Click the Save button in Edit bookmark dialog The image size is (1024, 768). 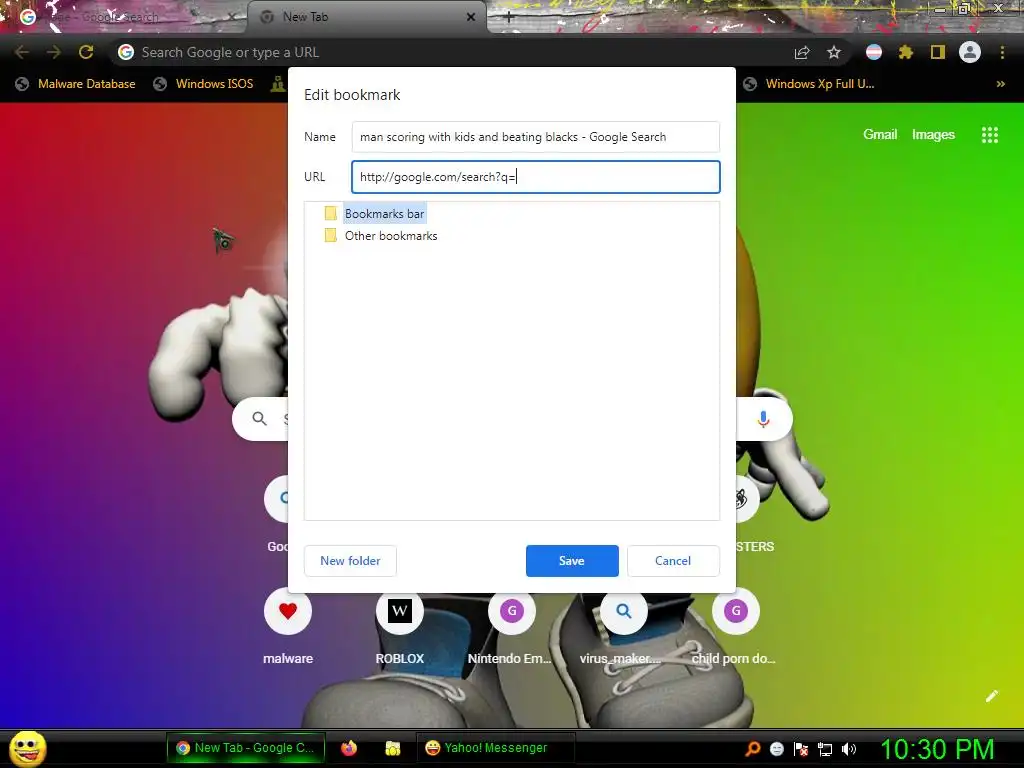click(571, 560)
